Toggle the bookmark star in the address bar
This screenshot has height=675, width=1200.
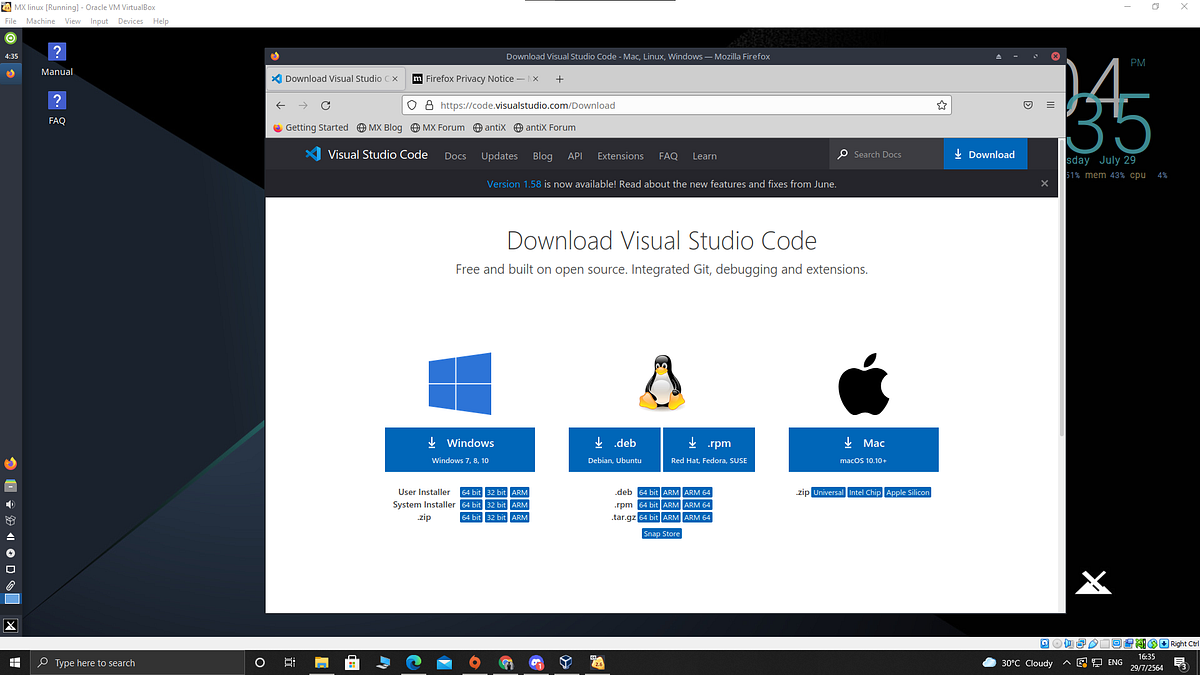click(941, 105)
